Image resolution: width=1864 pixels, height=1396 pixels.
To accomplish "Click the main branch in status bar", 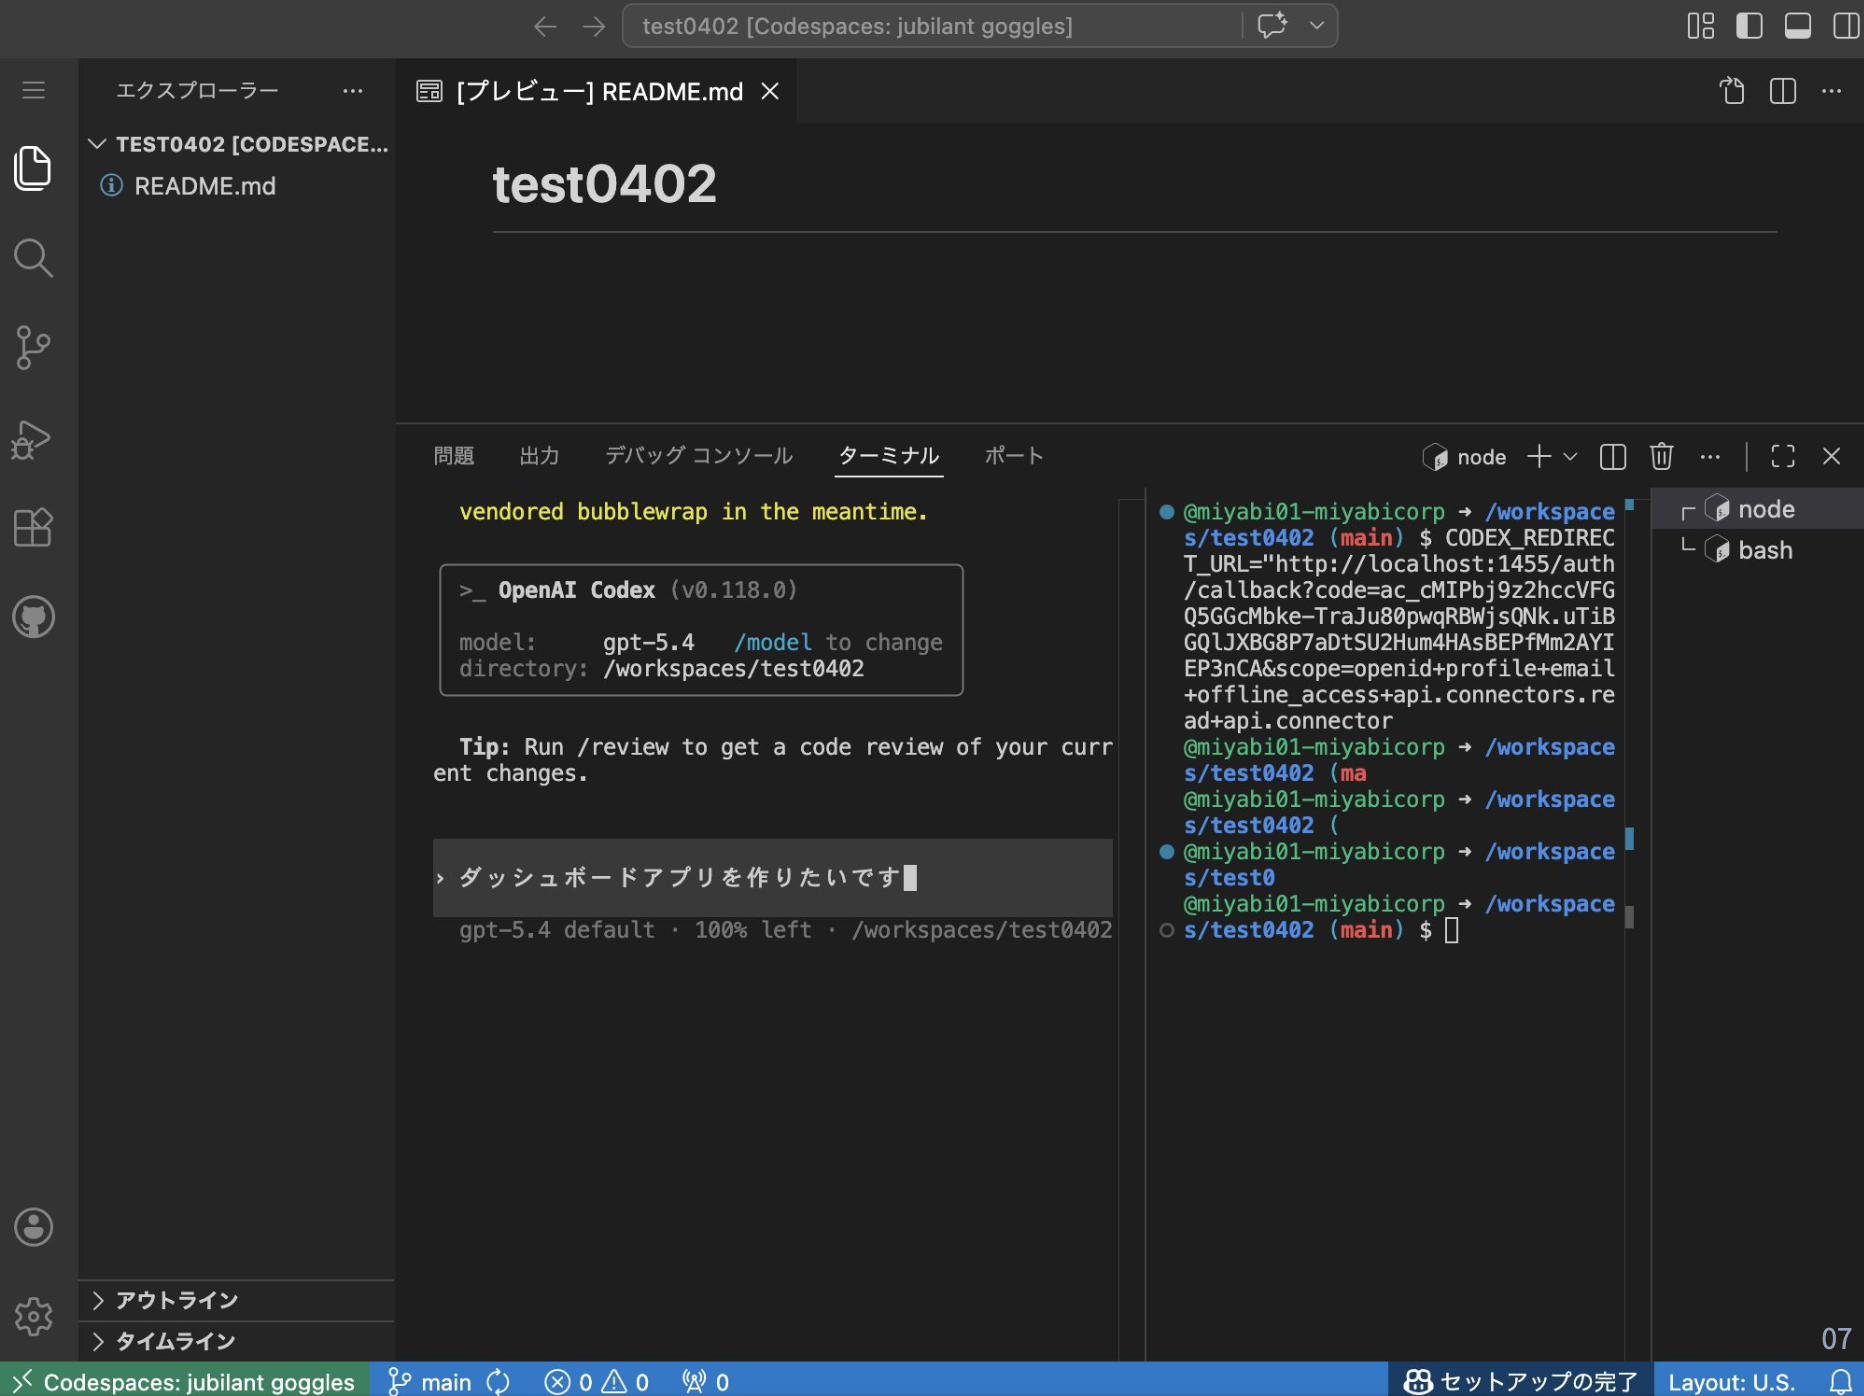I will pyautogui.click(x=430, y=1381).
